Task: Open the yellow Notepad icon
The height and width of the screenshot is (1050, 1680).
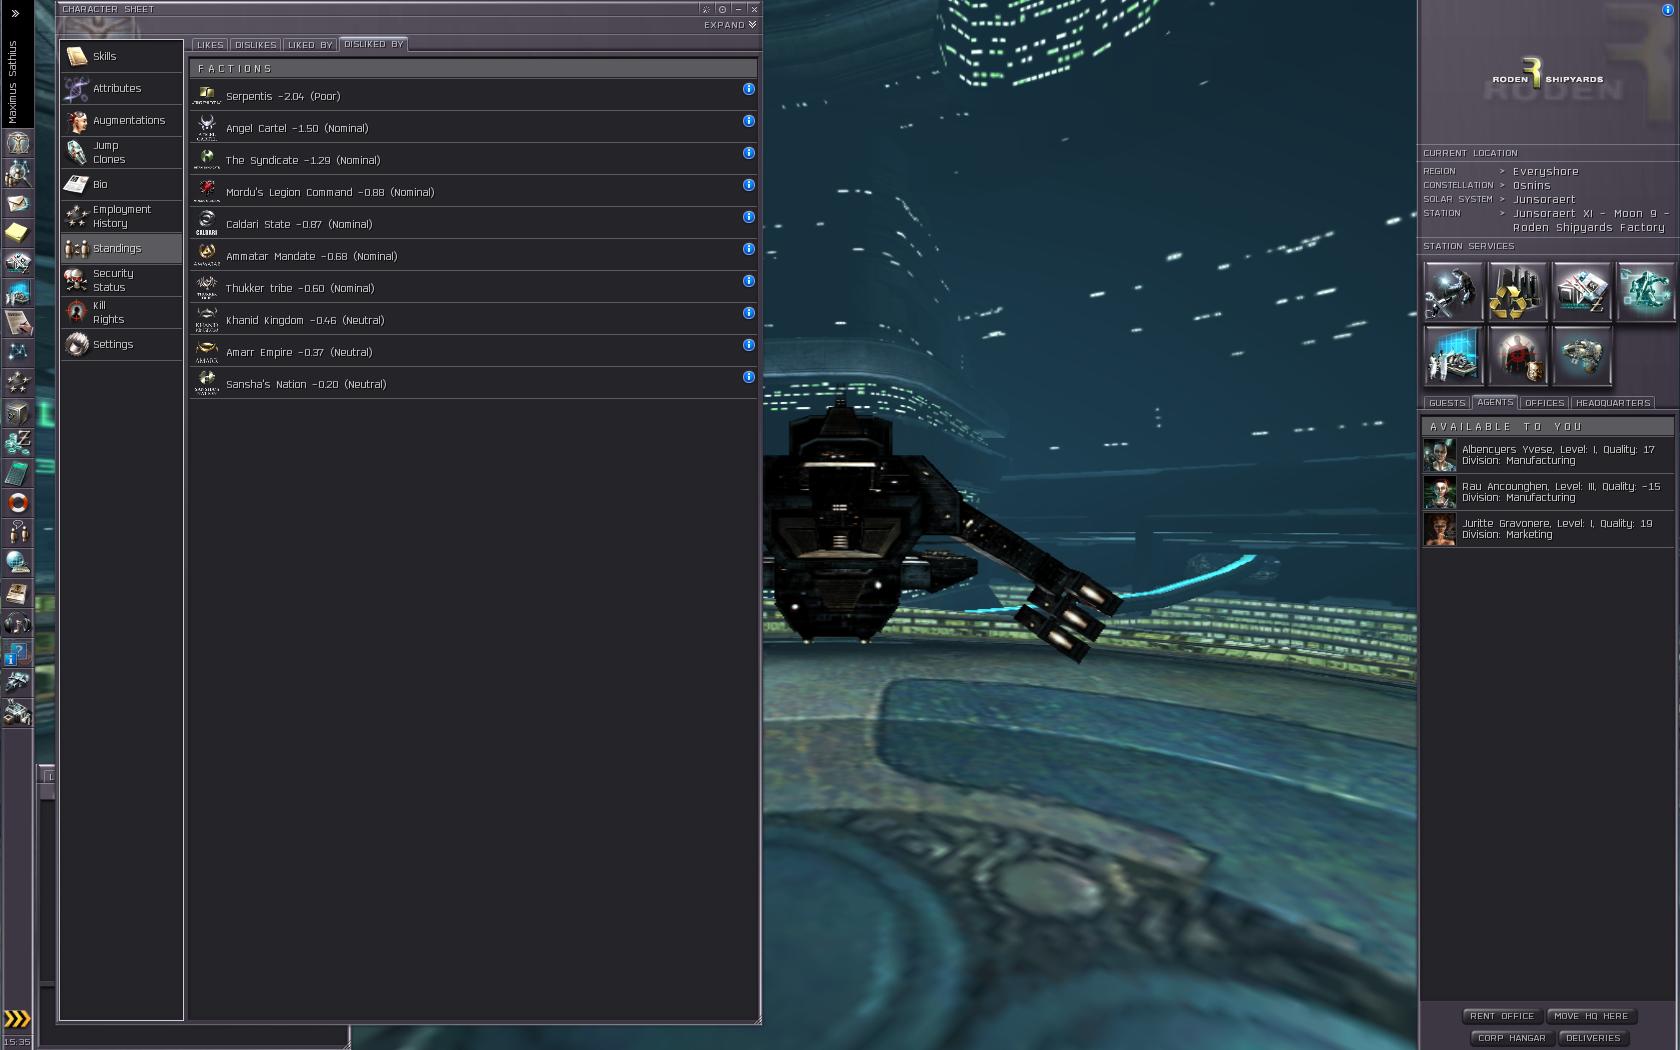Action: [17, 233]
